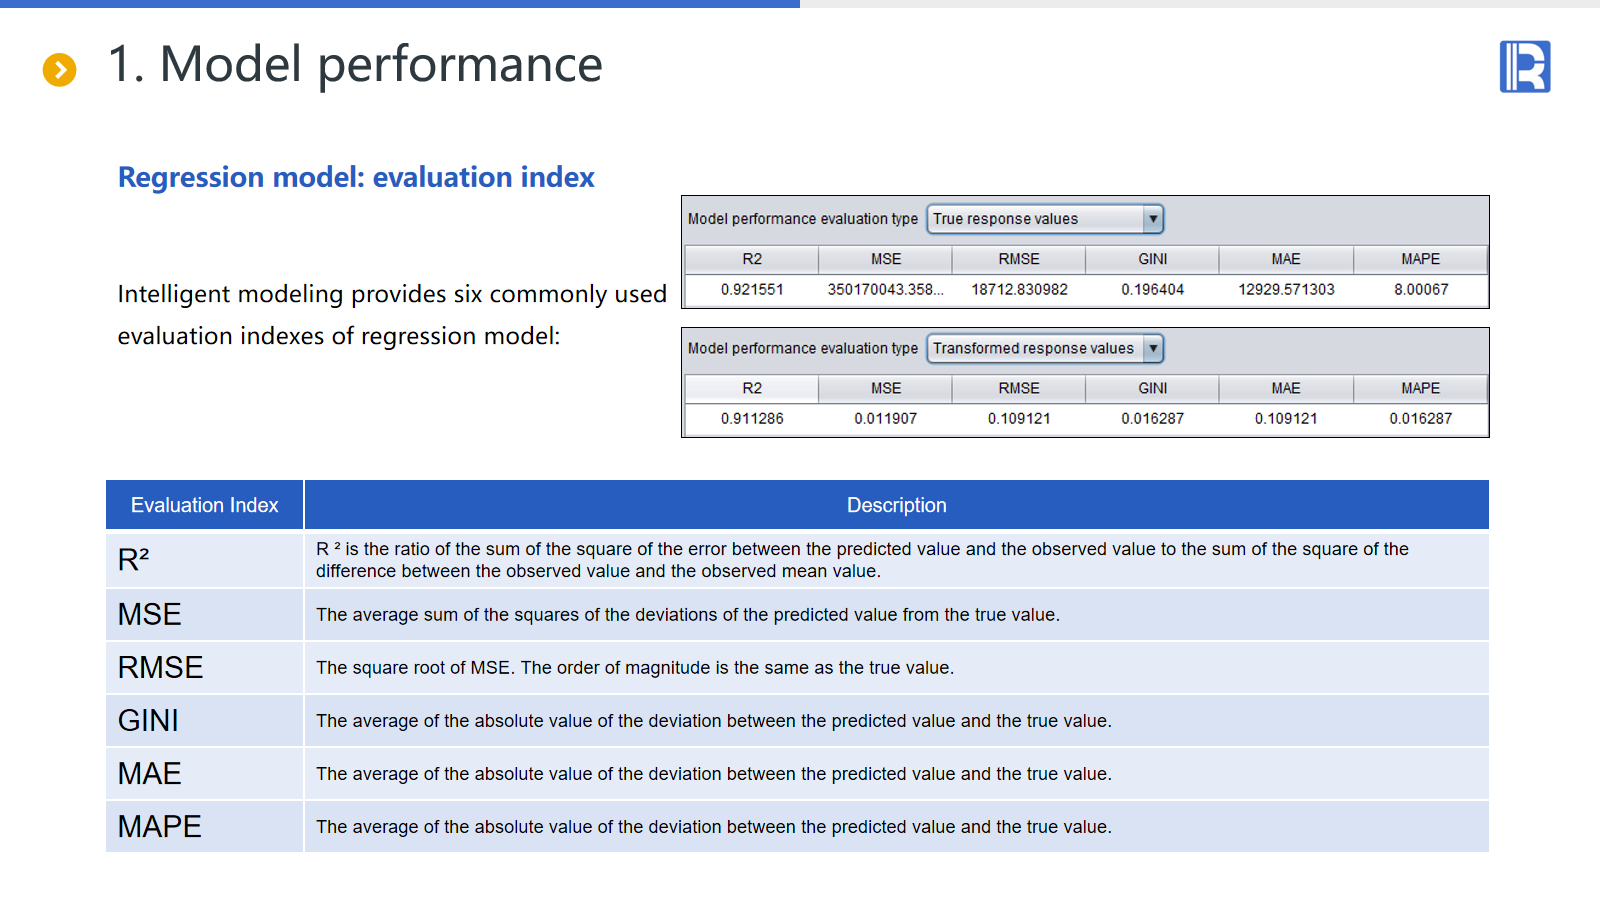
Task: Click the orange arrow bullet icon
Action: [60, 69]
